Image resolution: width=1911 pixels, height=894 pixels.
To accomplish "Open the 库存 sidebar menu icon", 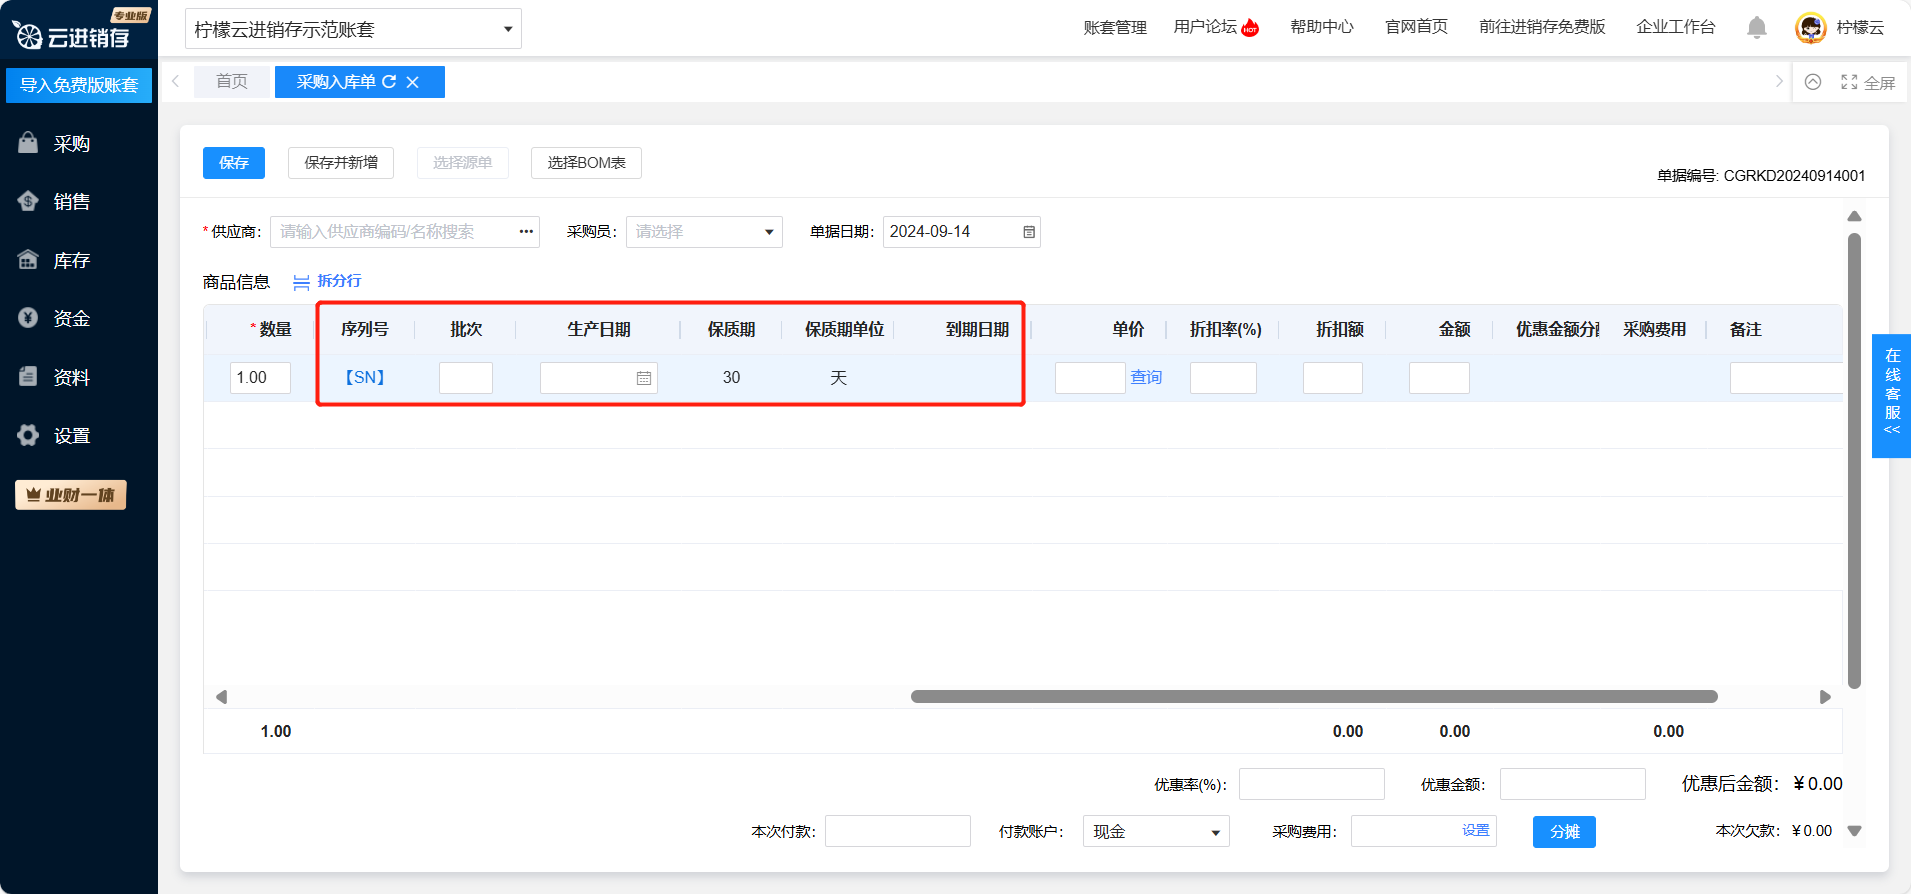I will click(28, 260).
